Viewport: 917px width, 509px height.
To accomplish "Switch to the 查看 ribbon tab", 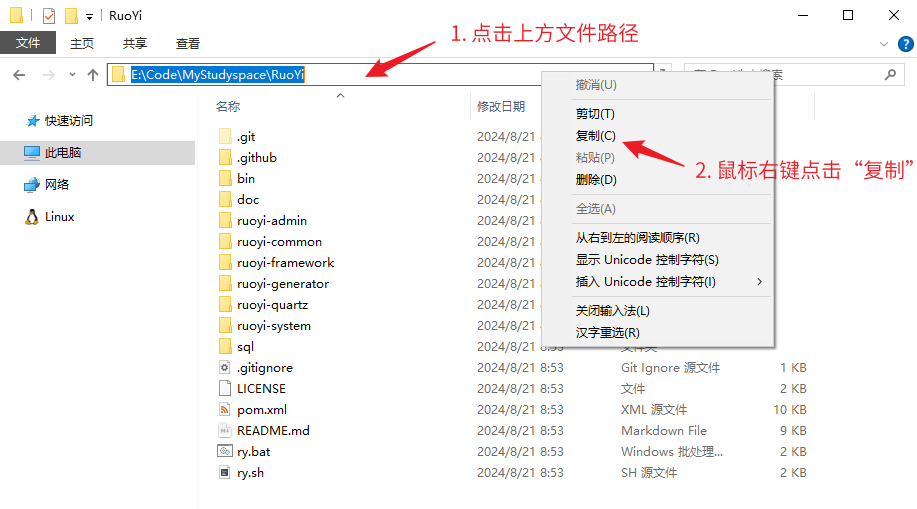I will (x=188, y=44).
